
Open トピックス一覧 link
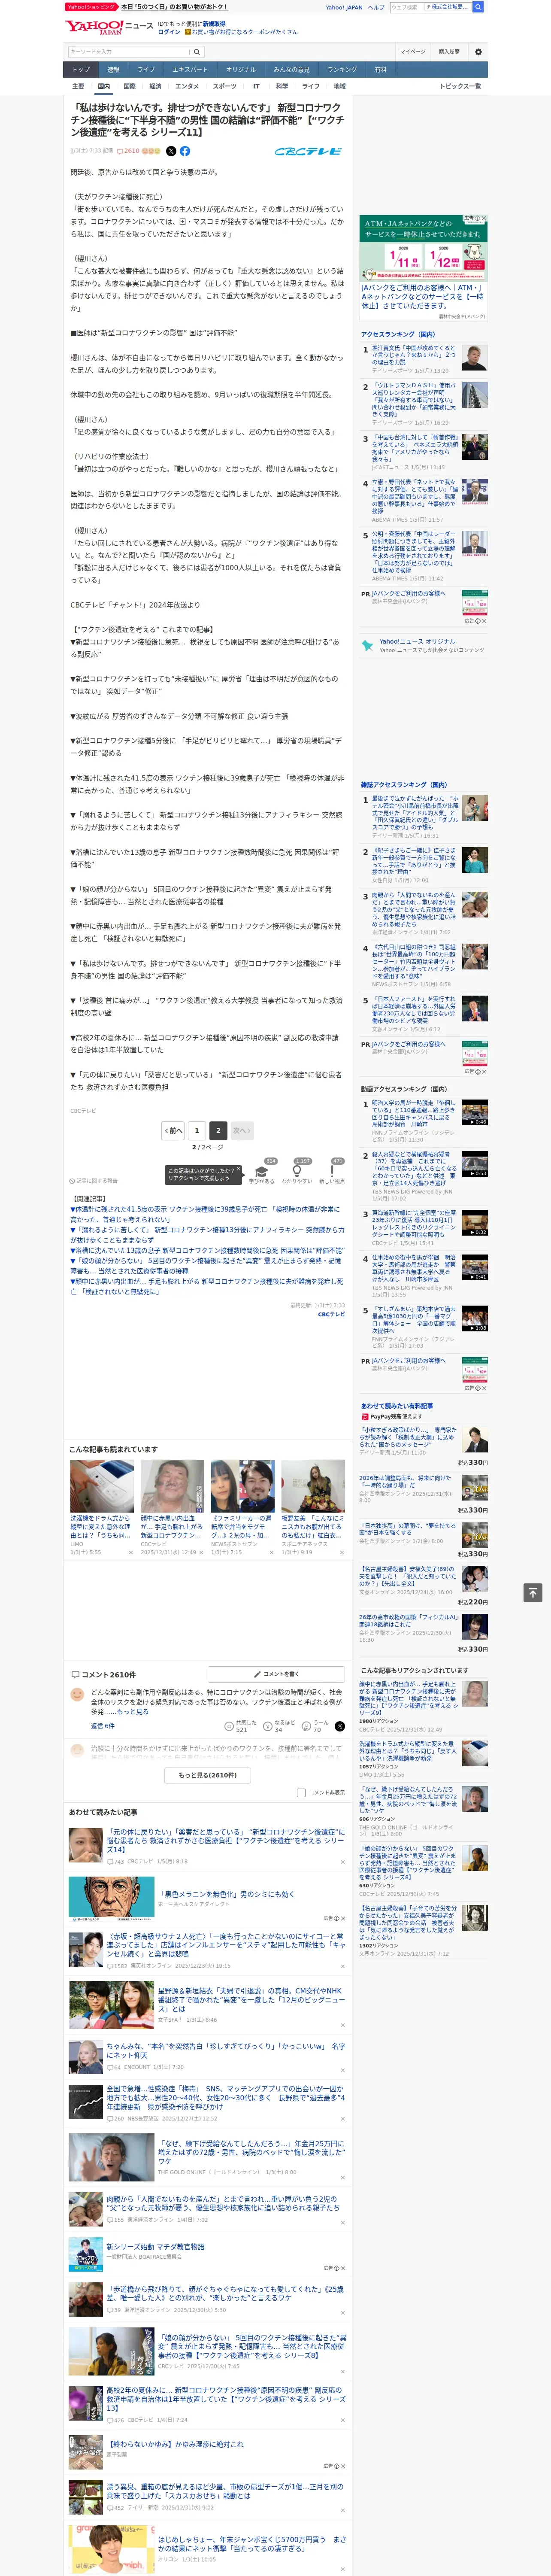(460, 86)
